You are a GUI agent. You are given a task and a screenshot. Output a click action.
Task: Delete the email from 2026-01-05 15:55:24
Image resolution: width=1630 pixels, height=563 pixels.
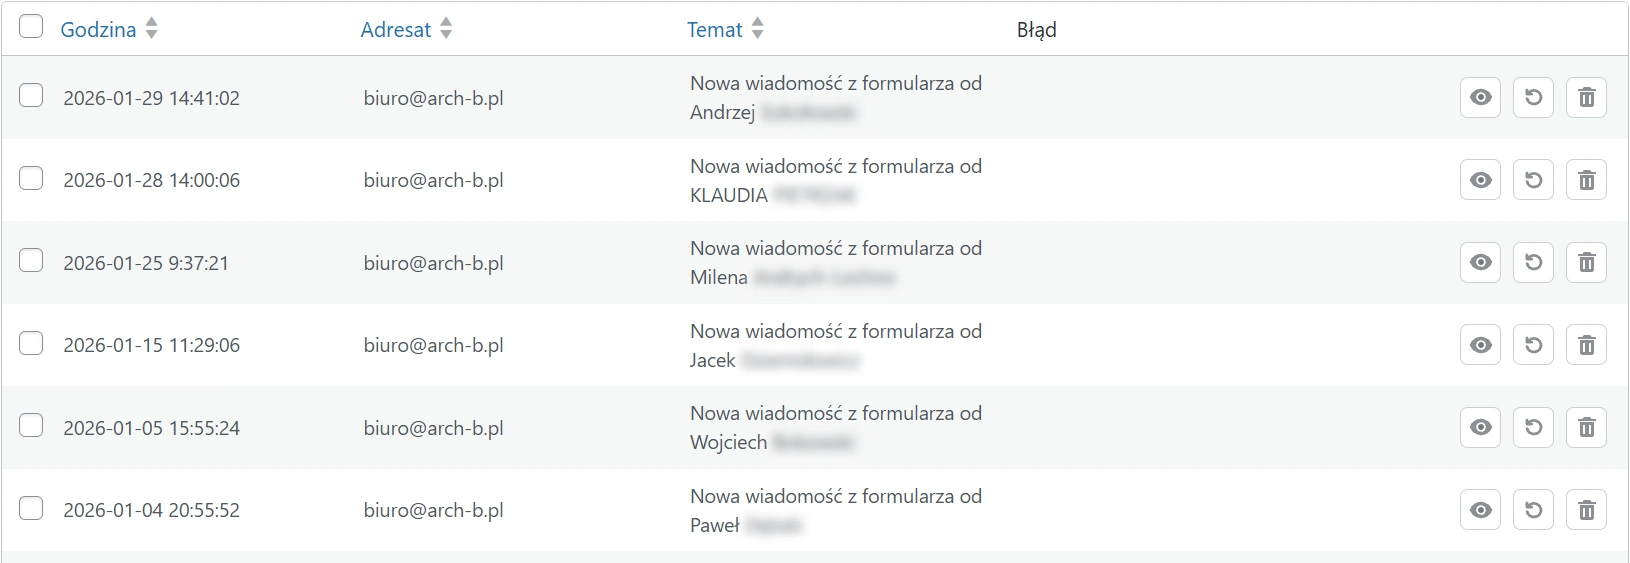(x=1586, y=428)
